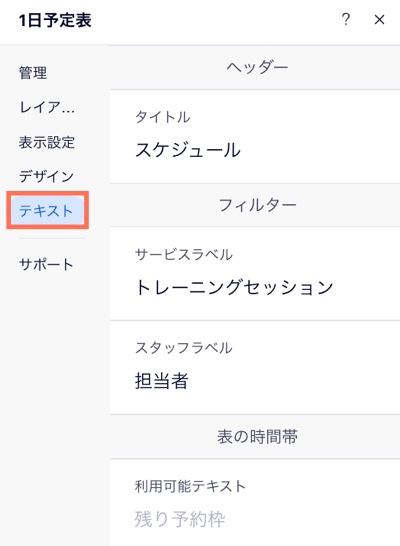Go to the デザイン tab

coord(46,176)
